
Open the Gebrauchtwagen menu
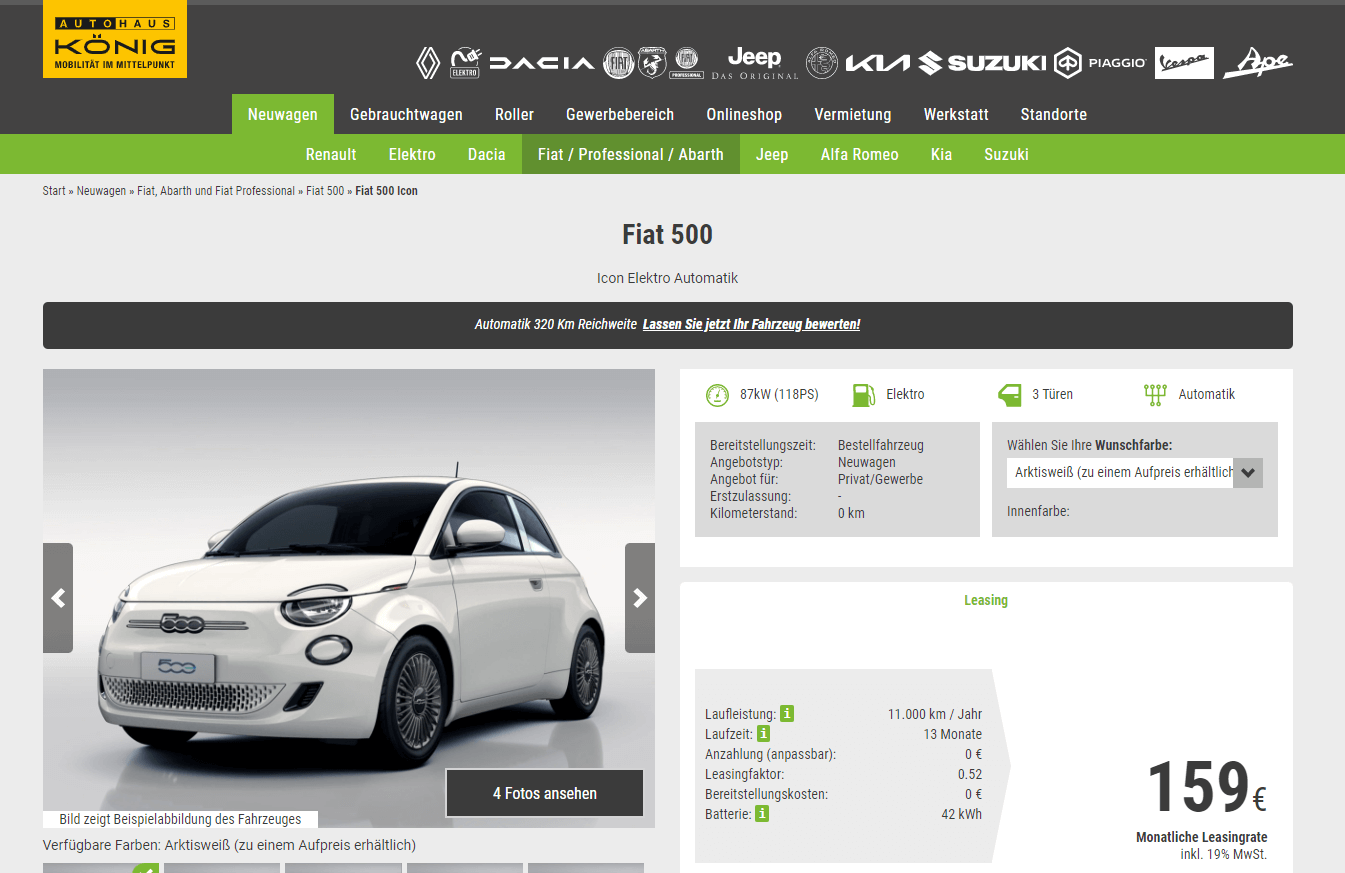406,114
